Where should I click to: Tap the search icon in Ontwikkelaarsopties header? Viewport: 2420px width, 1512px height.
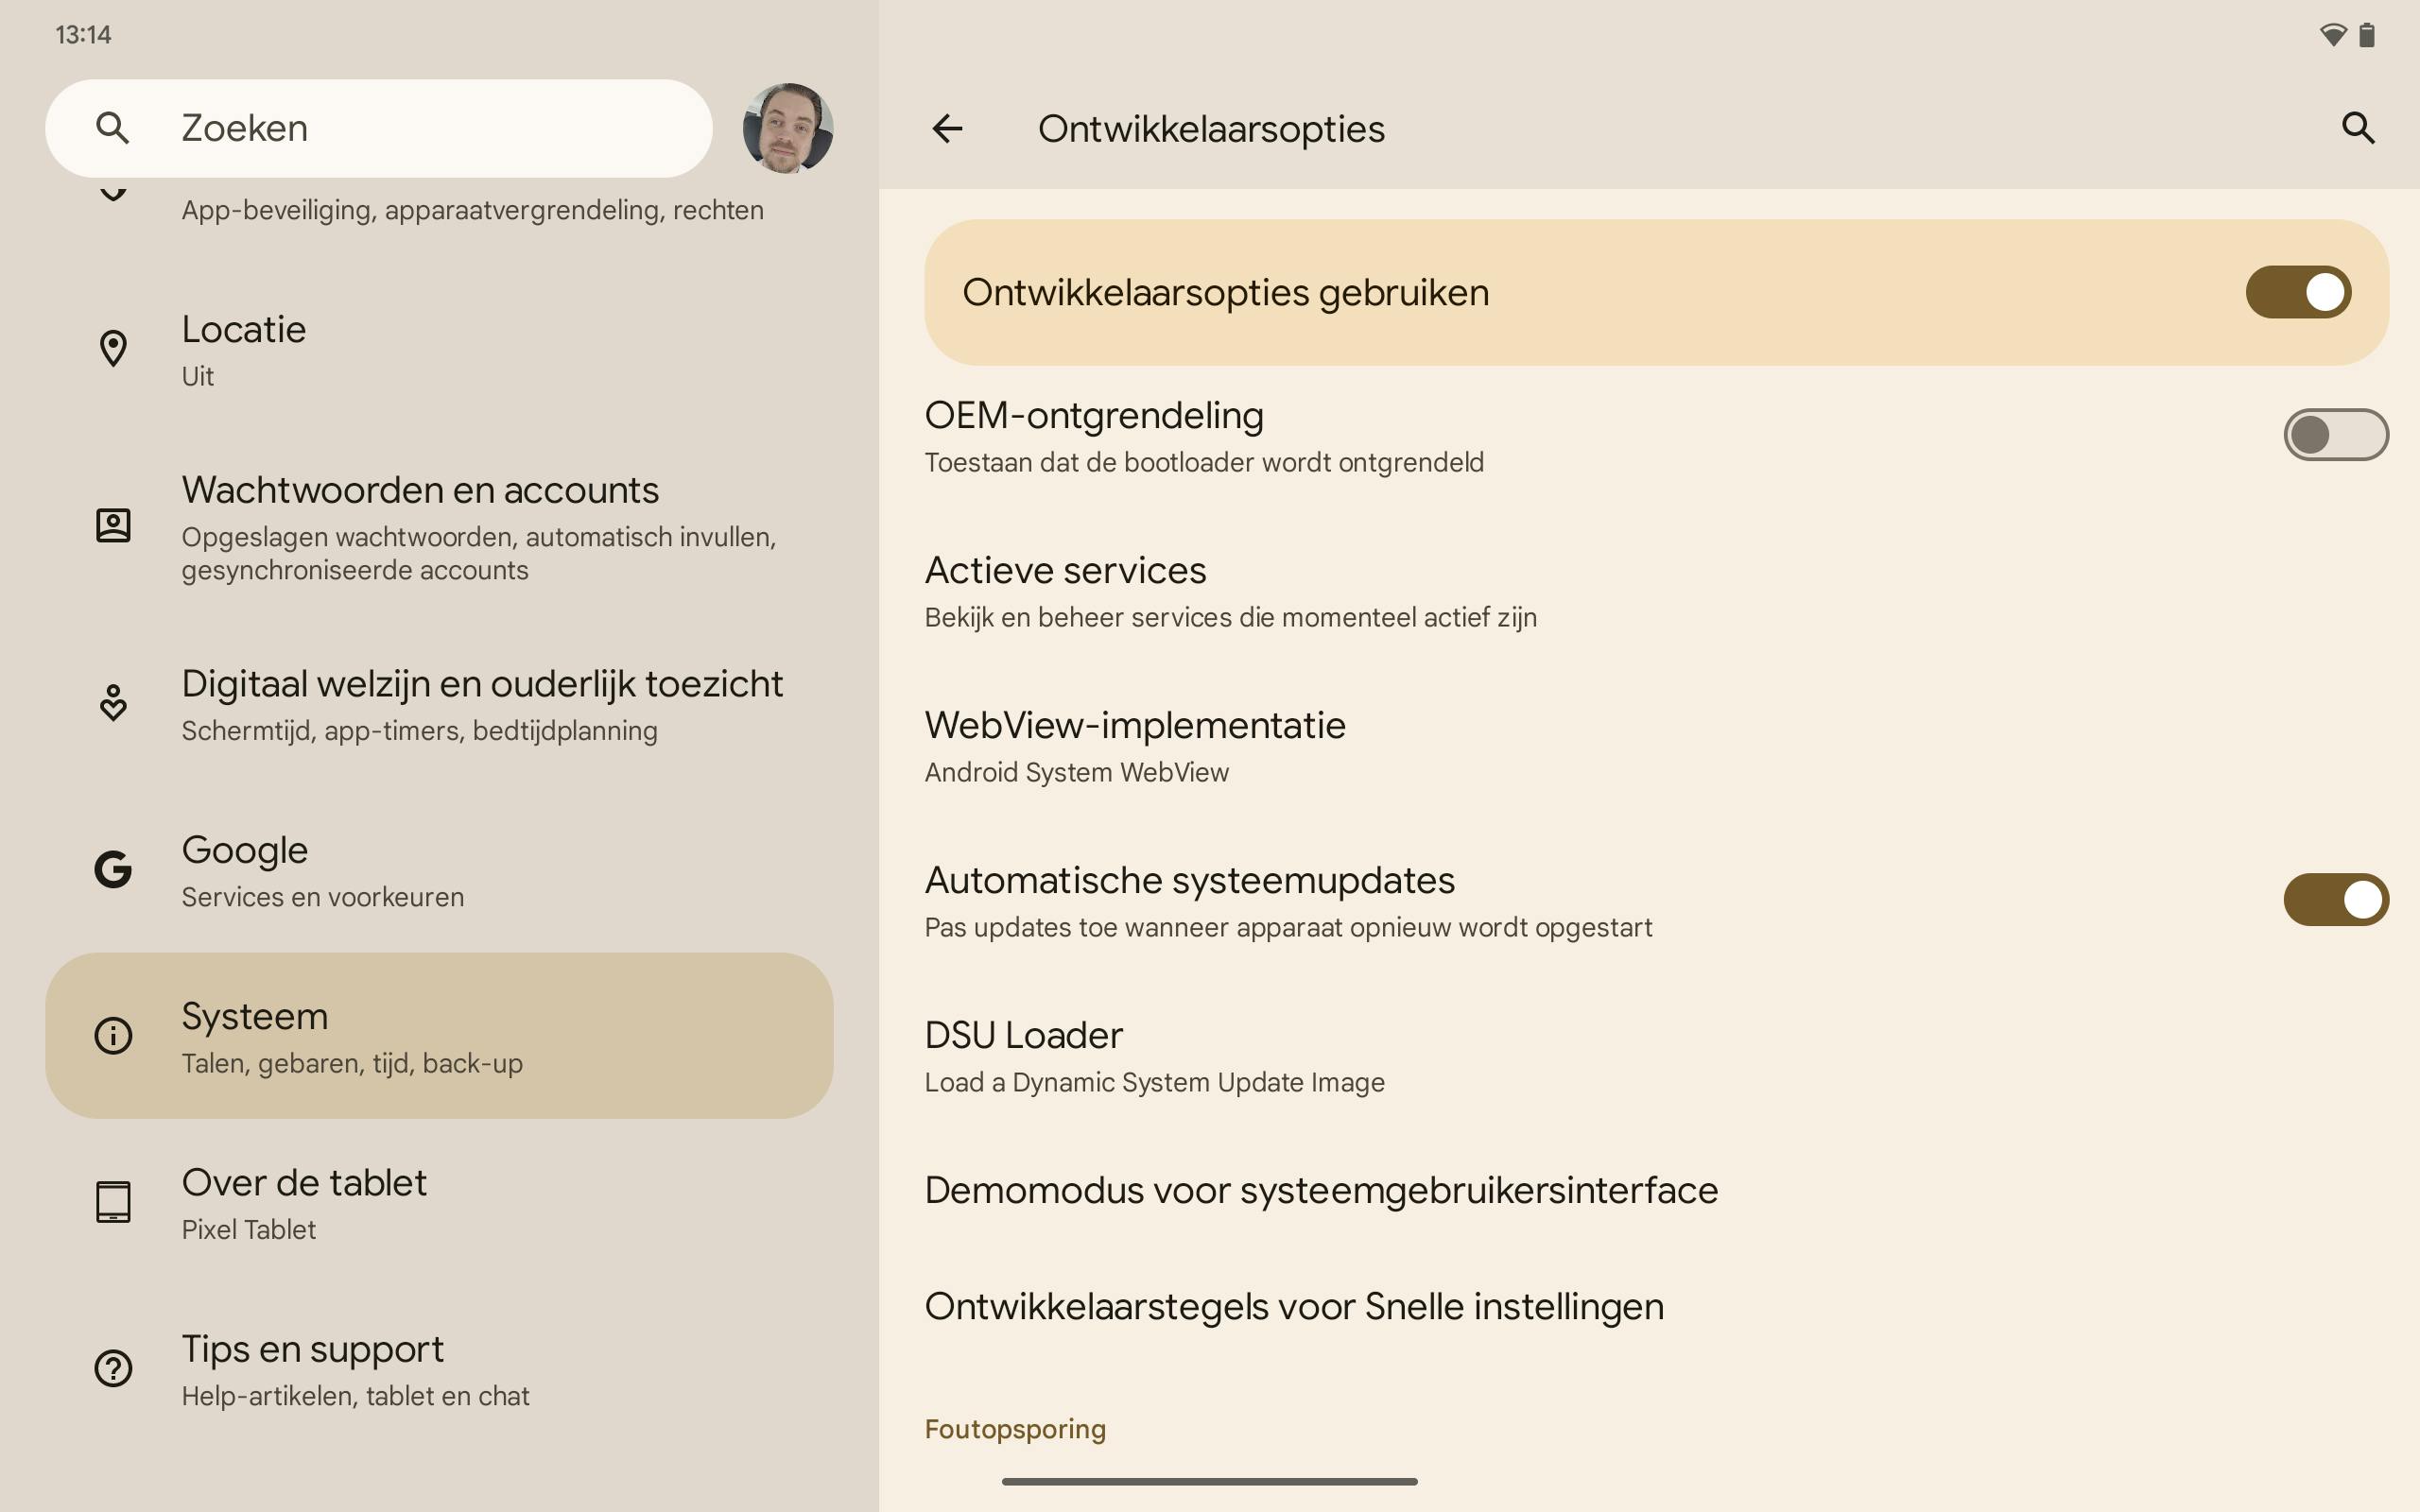click(x=2357, y=128)
